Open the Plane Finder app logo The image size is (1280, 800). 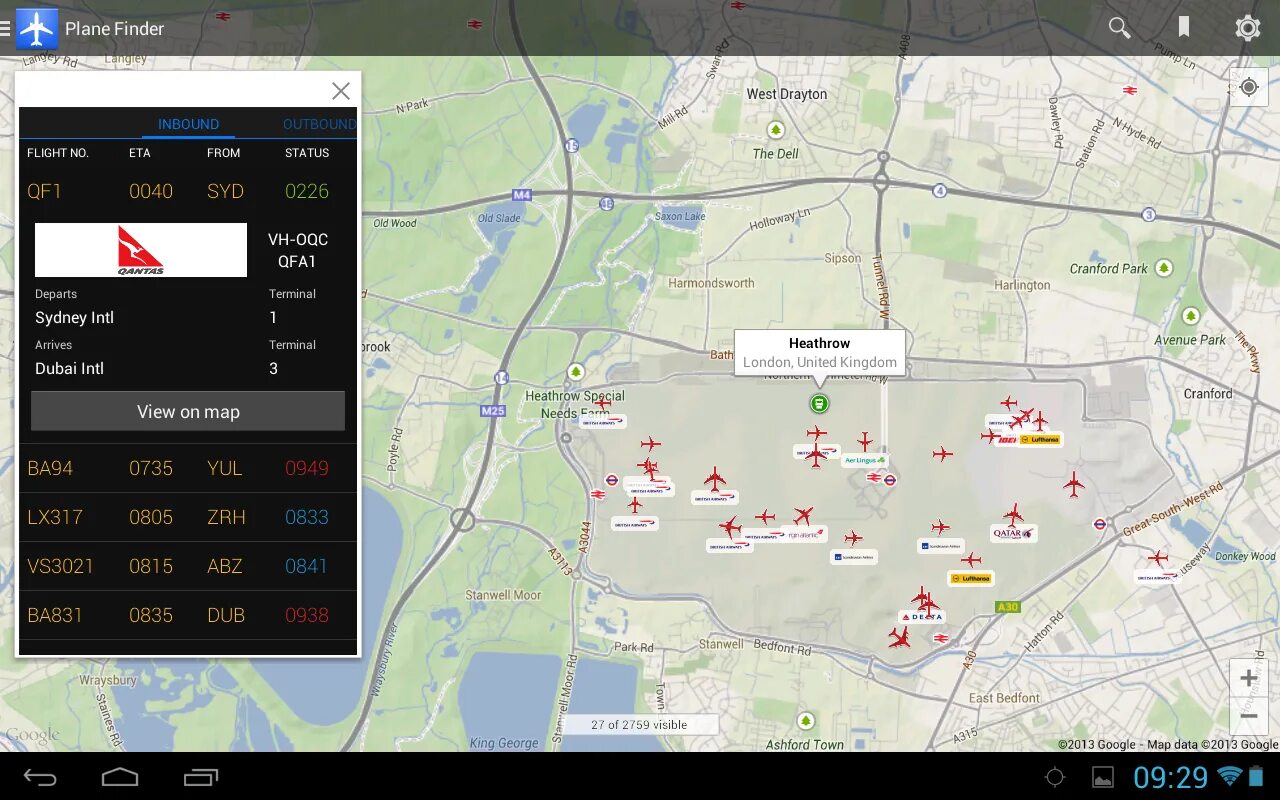[36, 28]
